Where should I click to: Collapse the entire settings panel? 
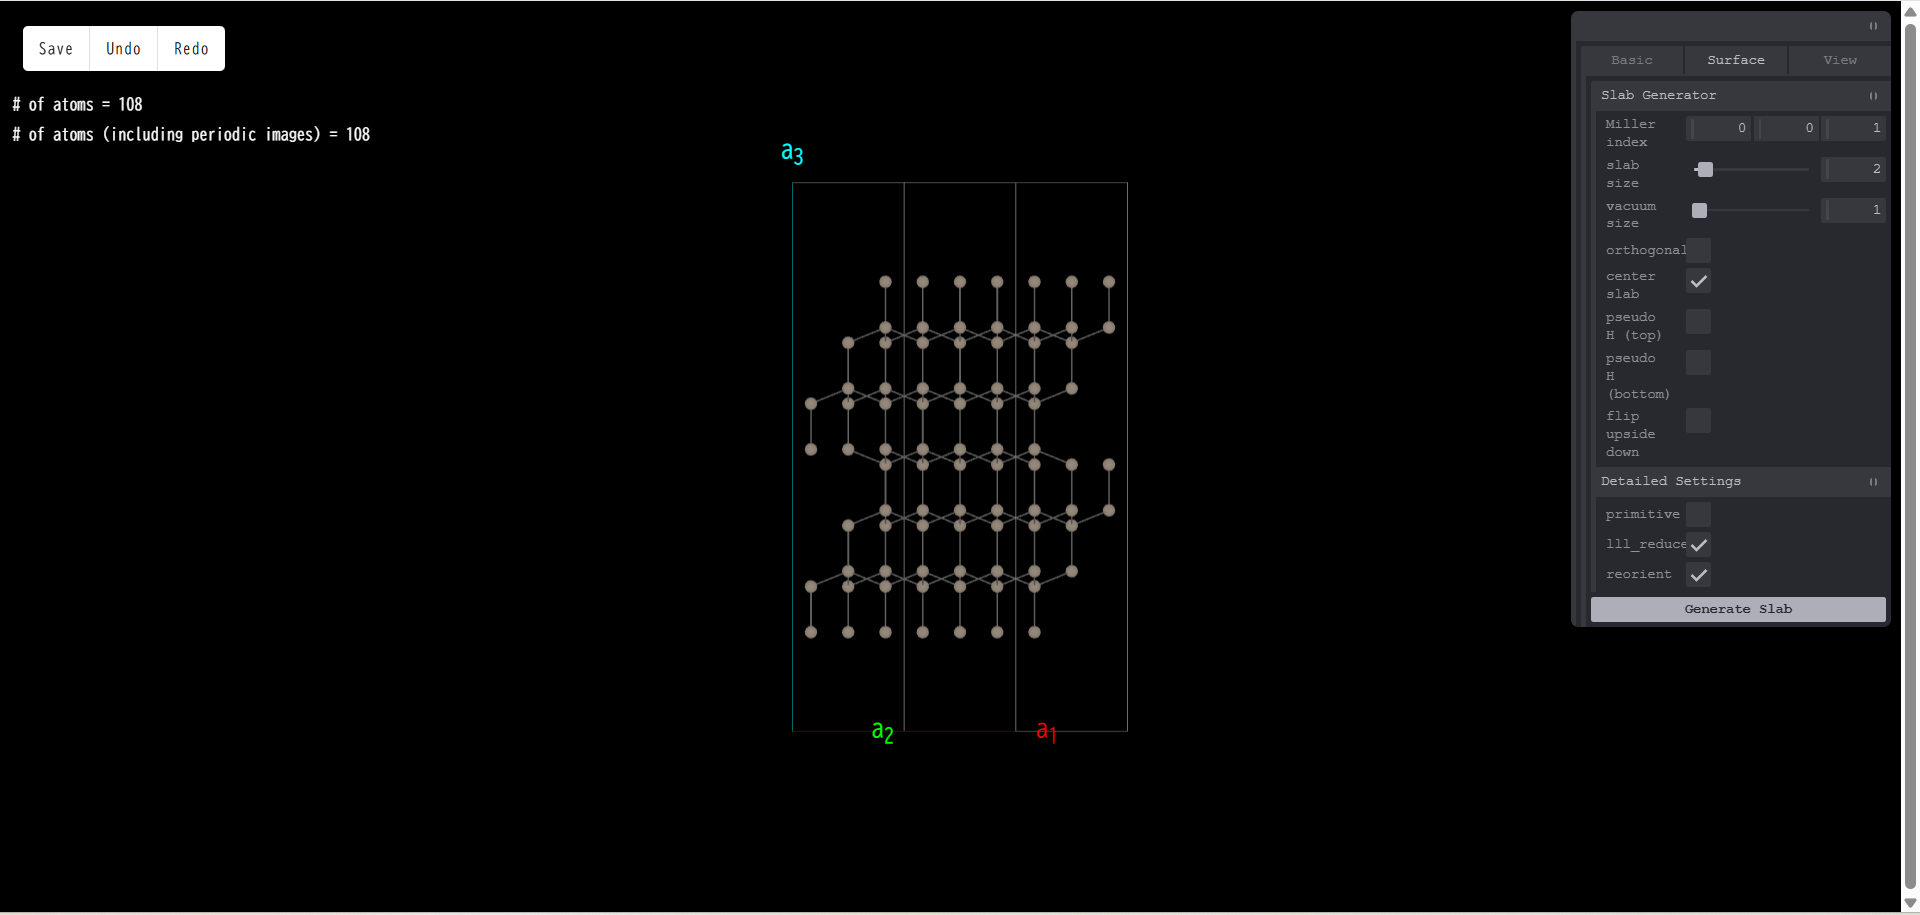[1872, 27]
